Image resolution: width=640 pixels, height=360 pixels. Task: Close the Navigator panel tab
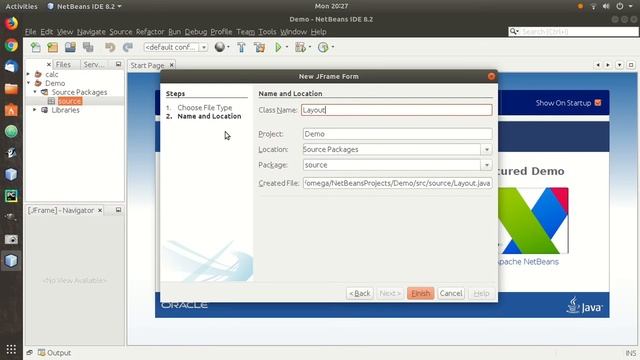click(100, 210)
